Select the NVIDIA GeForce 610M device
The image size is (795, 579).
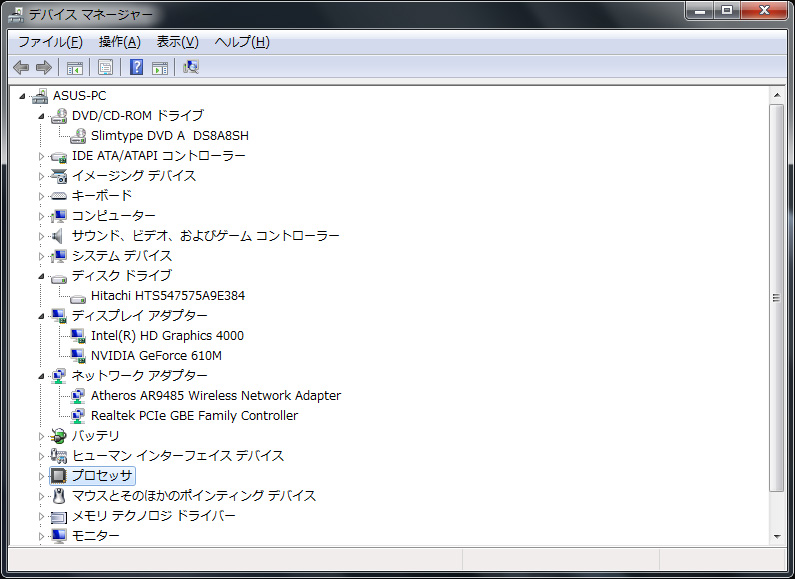(x=156, y=355)
